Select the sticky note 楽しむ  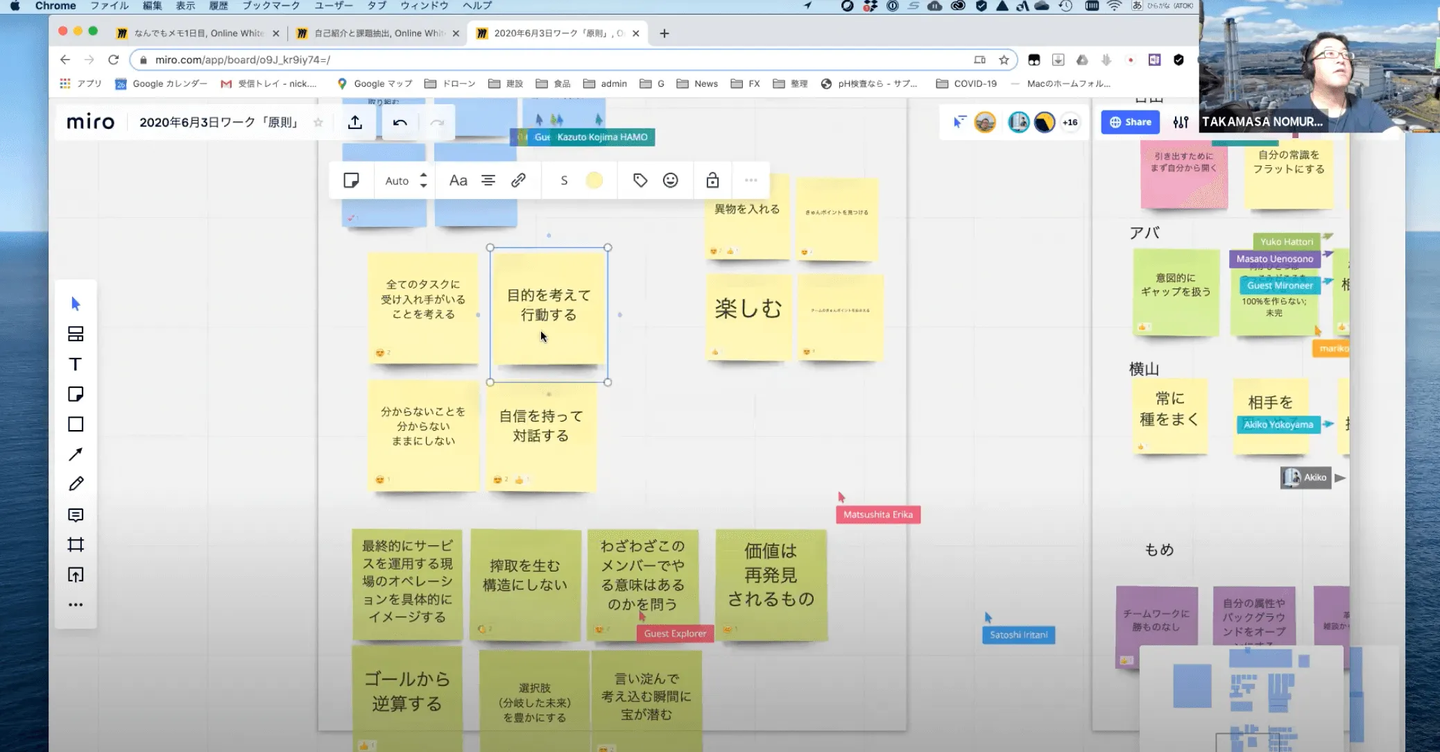748,317
